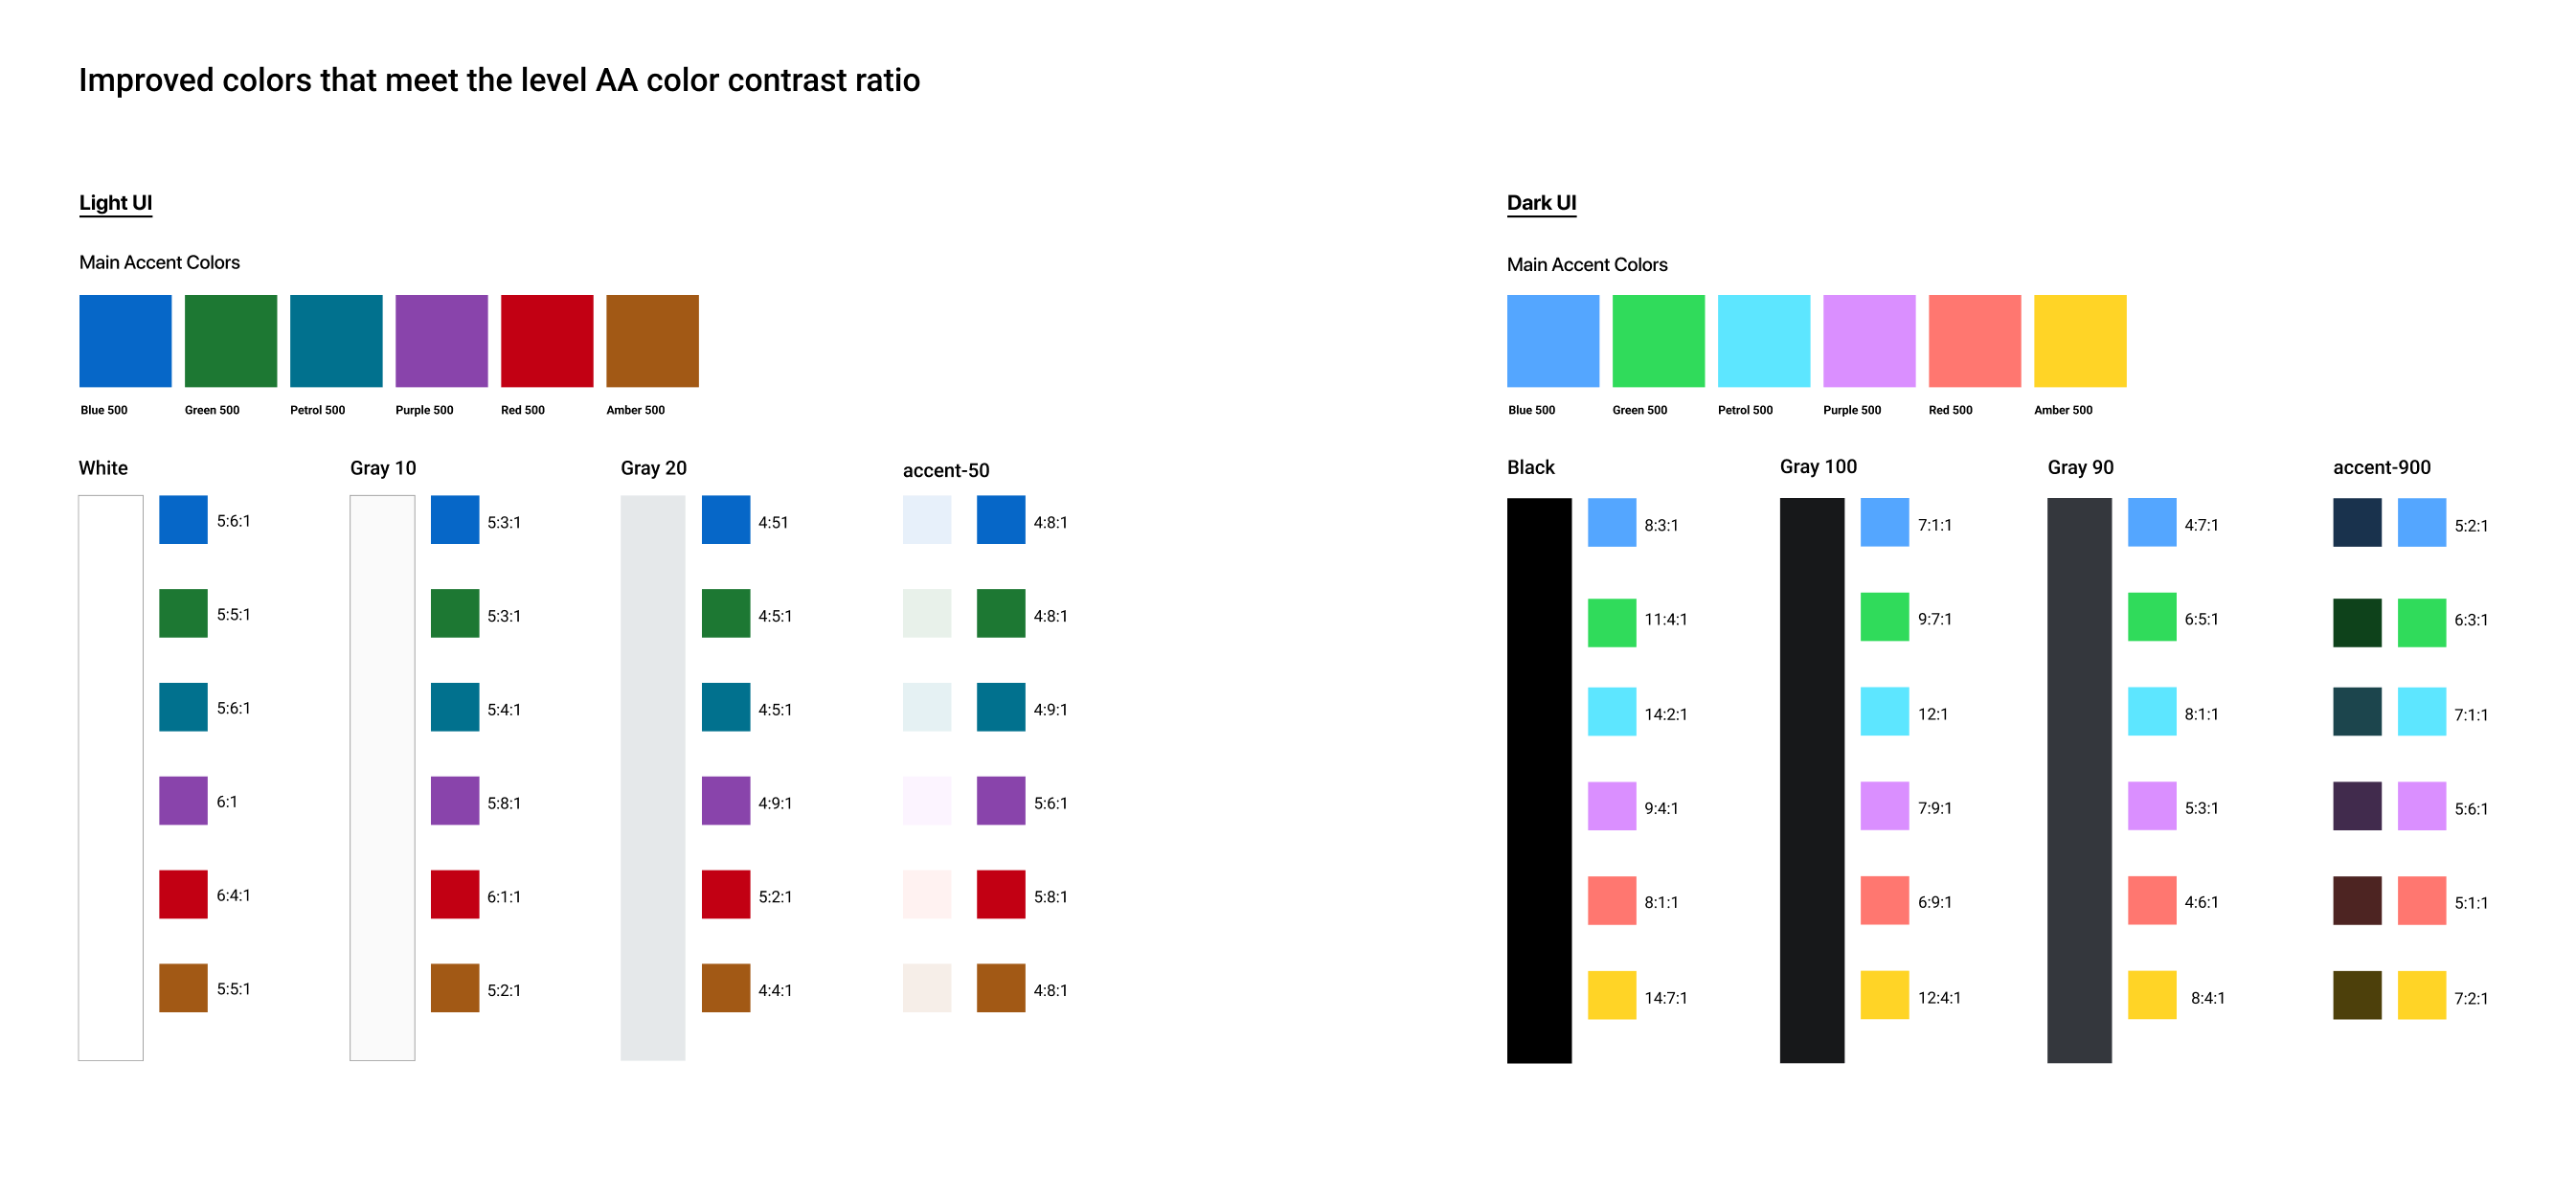Select the tall Black background bar

[1539, 780]
